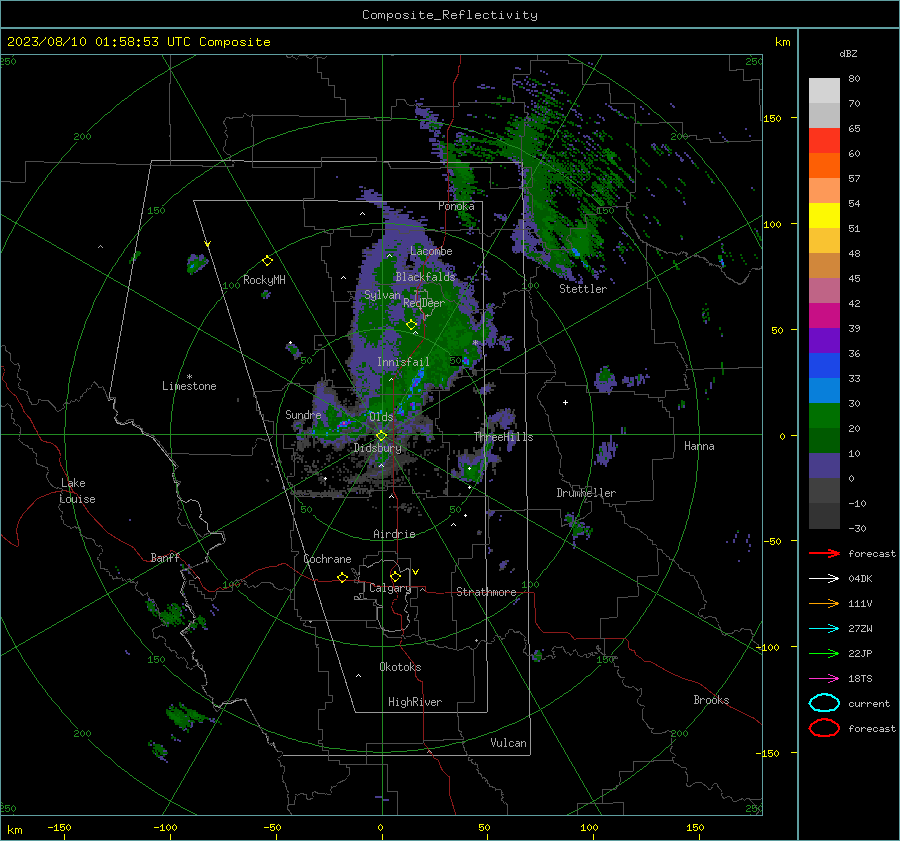Click the purple 39-36 dBZ color swatch

click(x=824, y=340)
